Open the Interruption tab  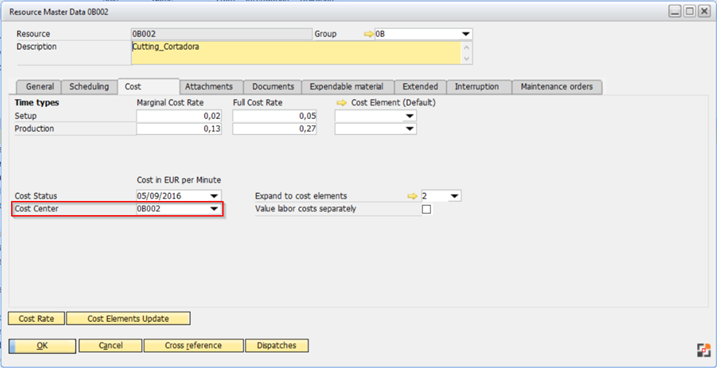point(479,87)
